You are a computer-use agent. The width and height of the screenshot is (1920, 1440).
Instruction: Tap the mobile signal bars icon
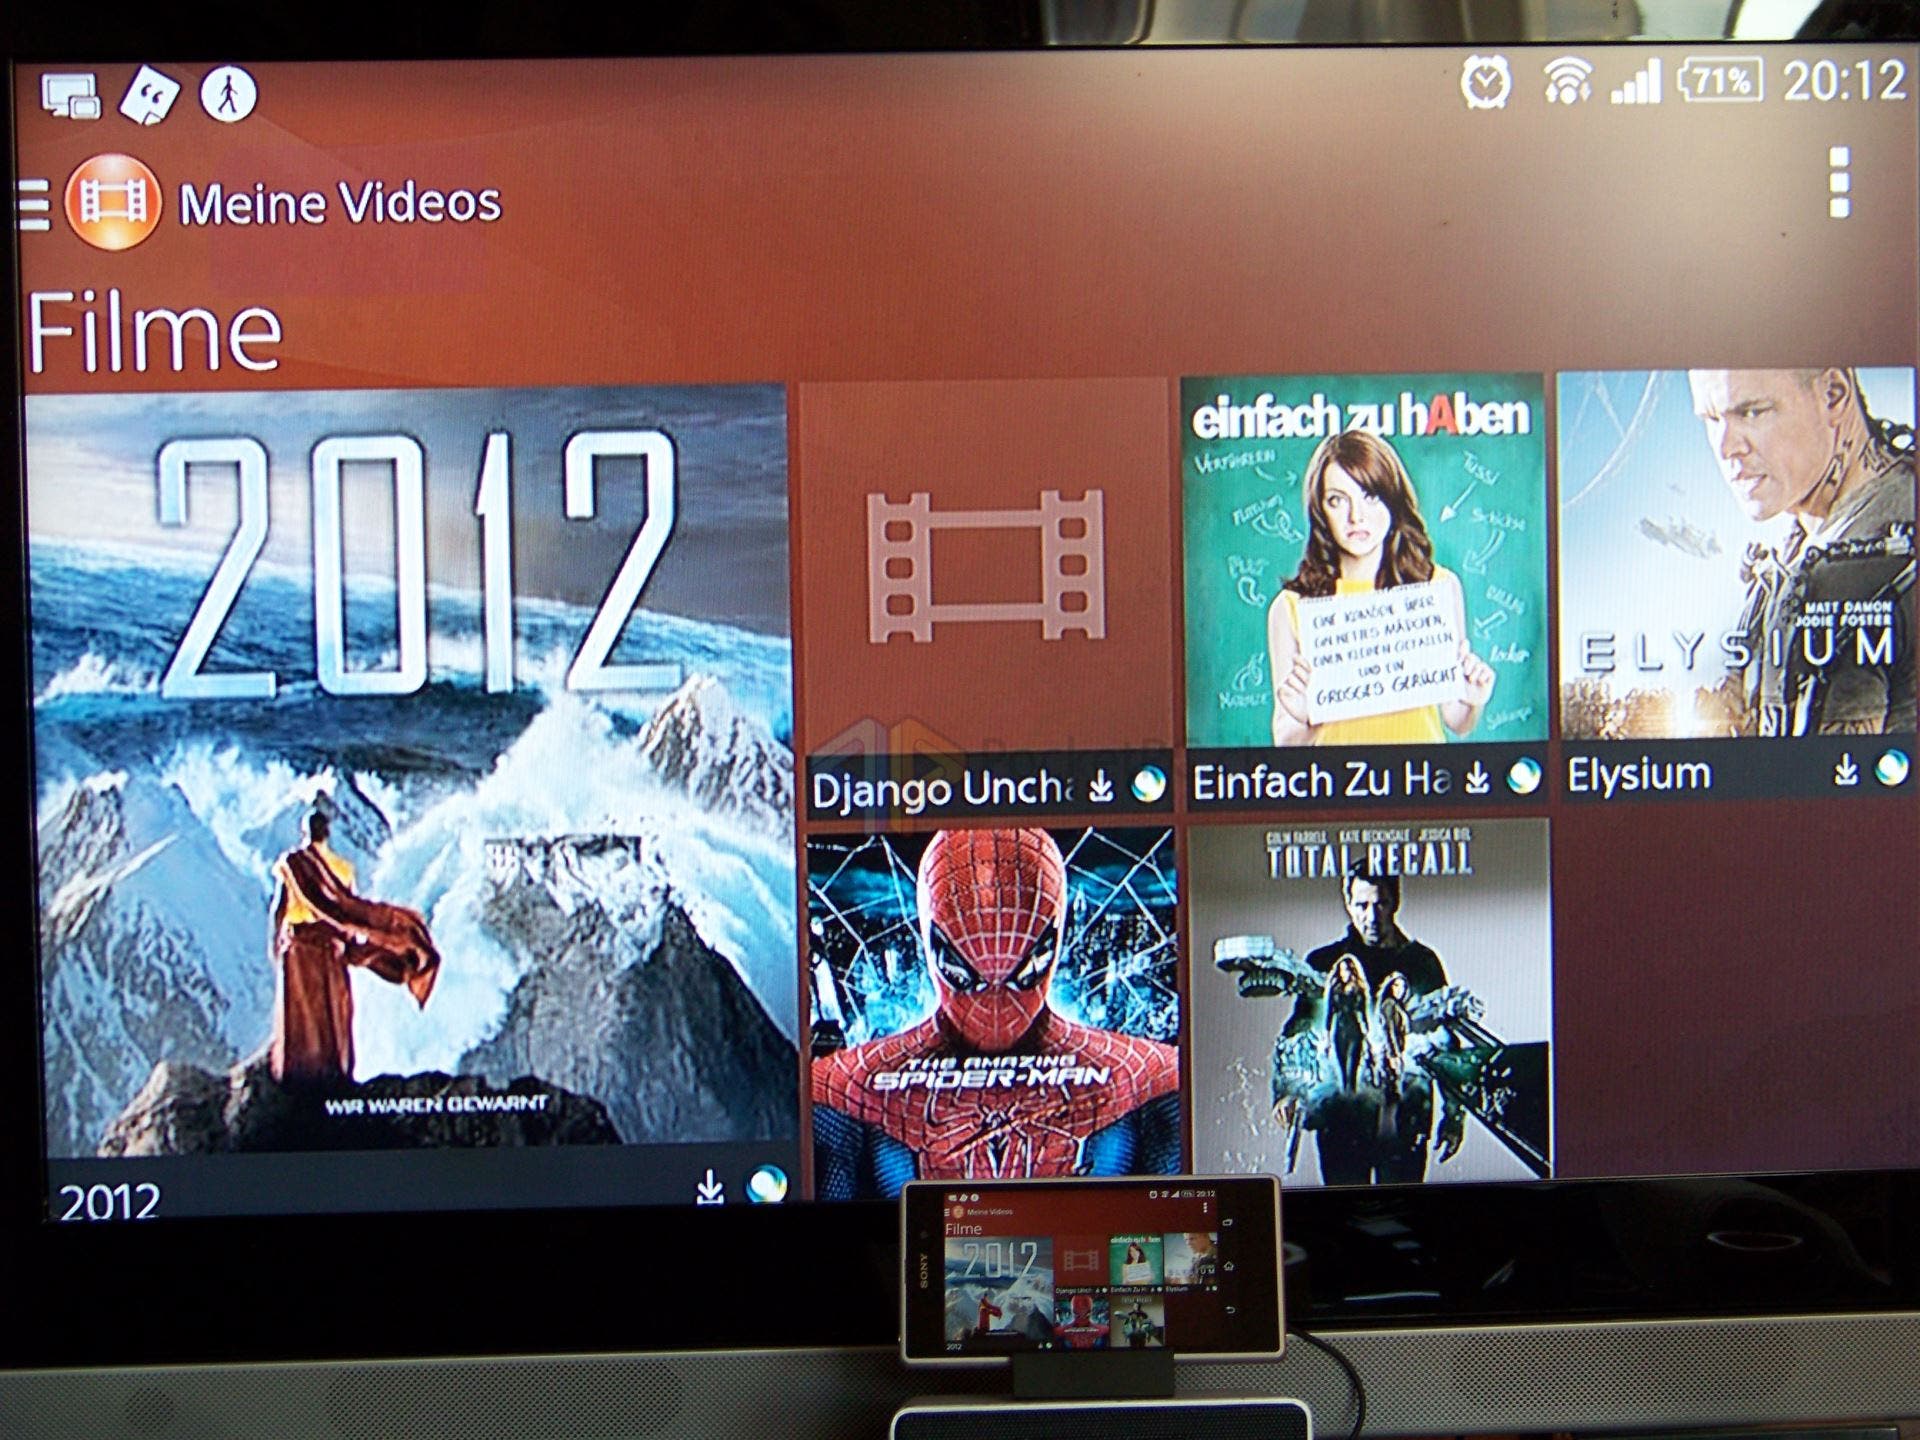(x=1636, y=82)
